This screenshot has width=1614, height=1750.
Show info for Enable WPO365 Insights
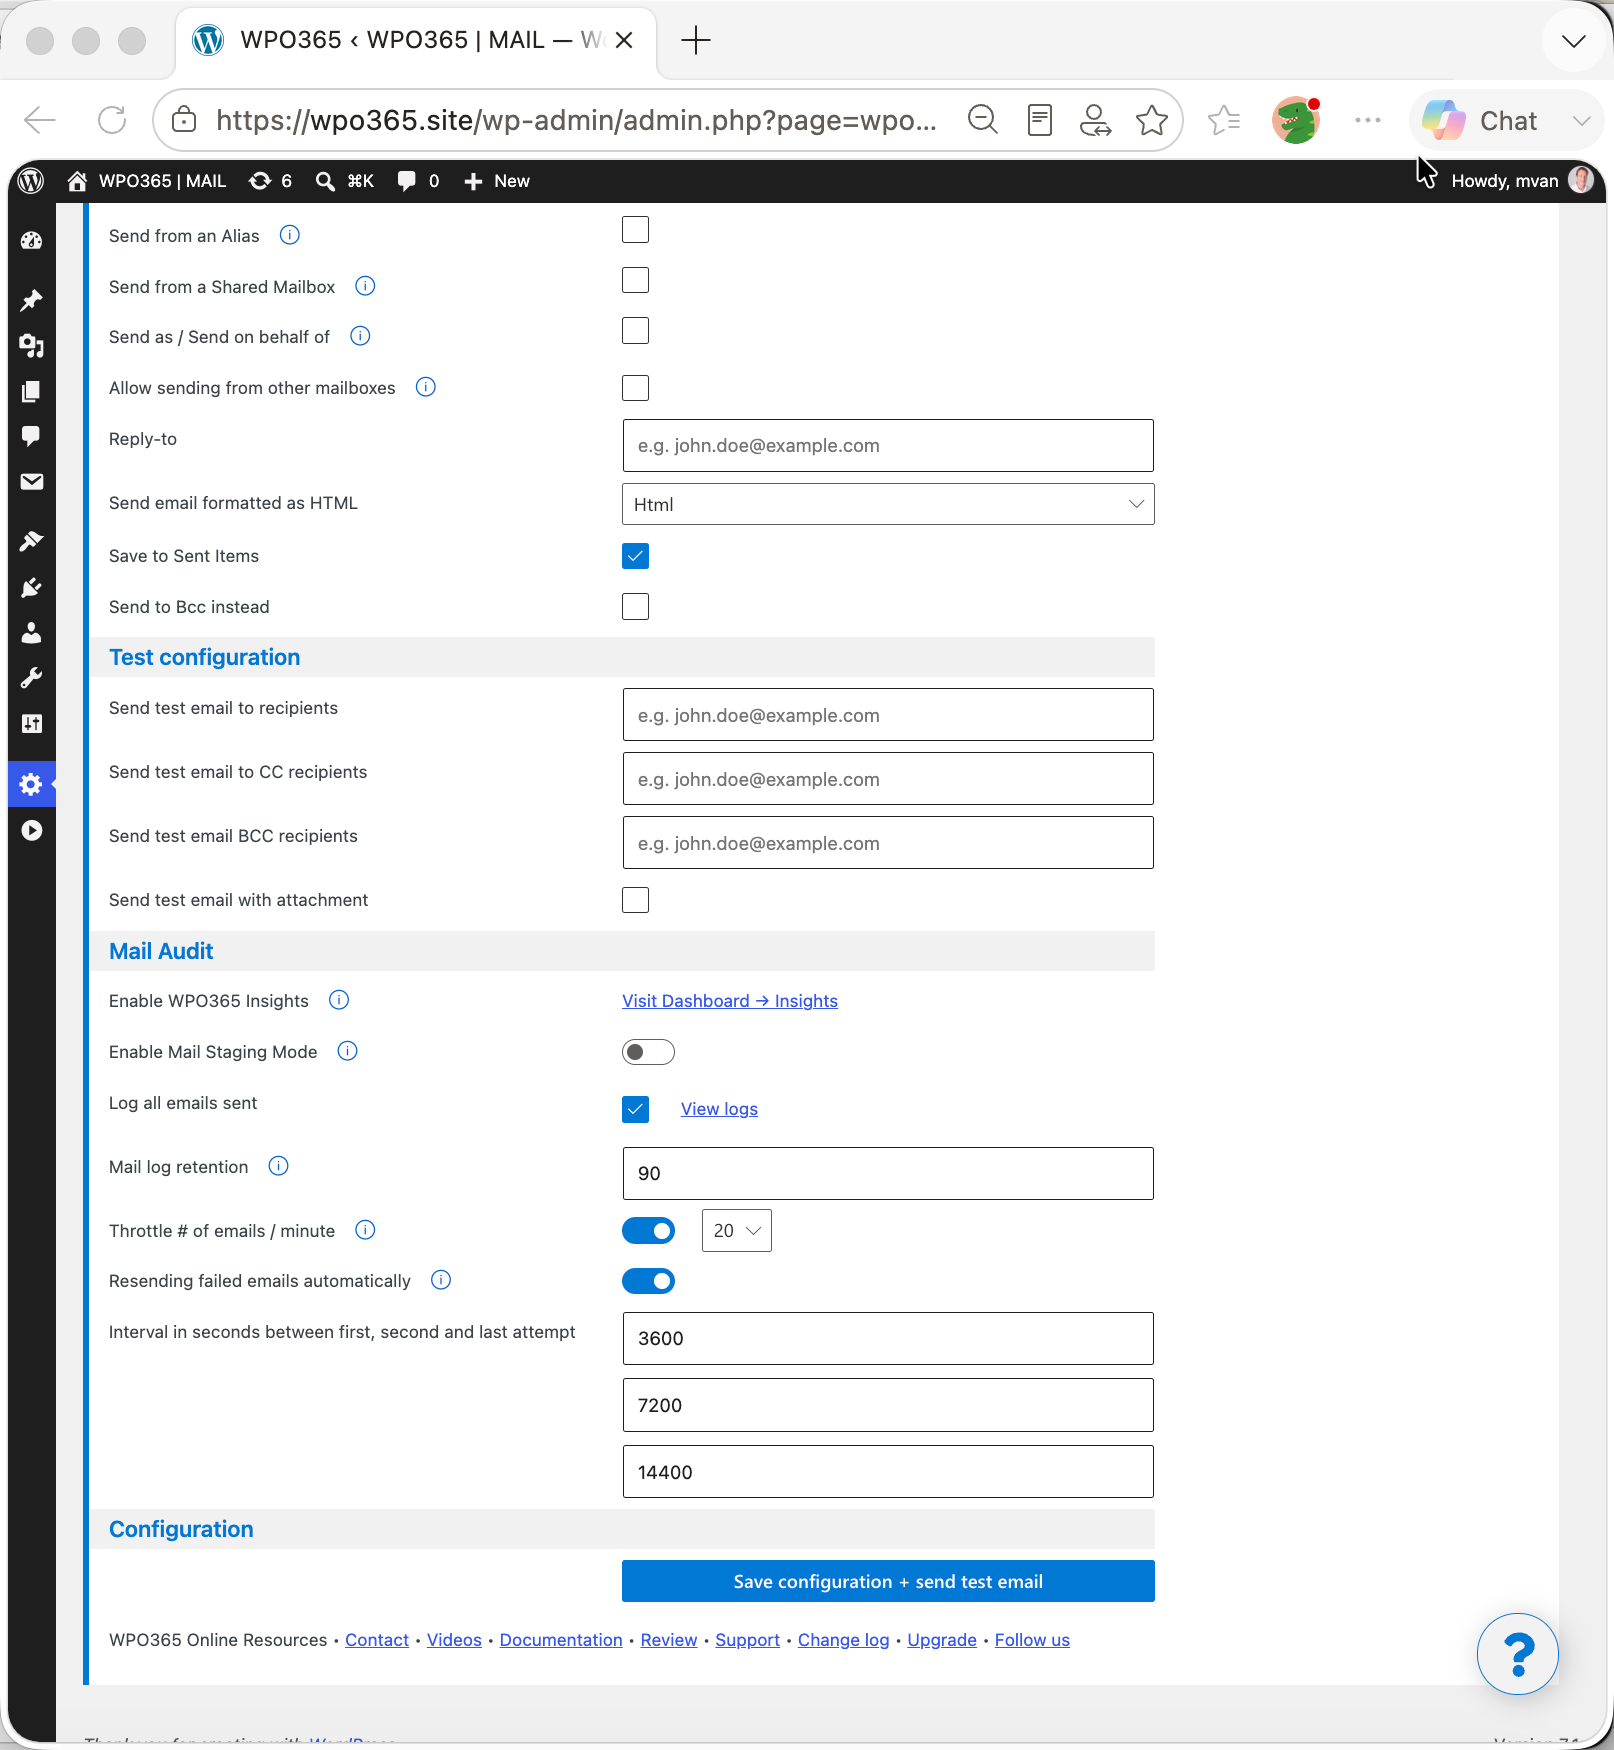(340, 1000)
